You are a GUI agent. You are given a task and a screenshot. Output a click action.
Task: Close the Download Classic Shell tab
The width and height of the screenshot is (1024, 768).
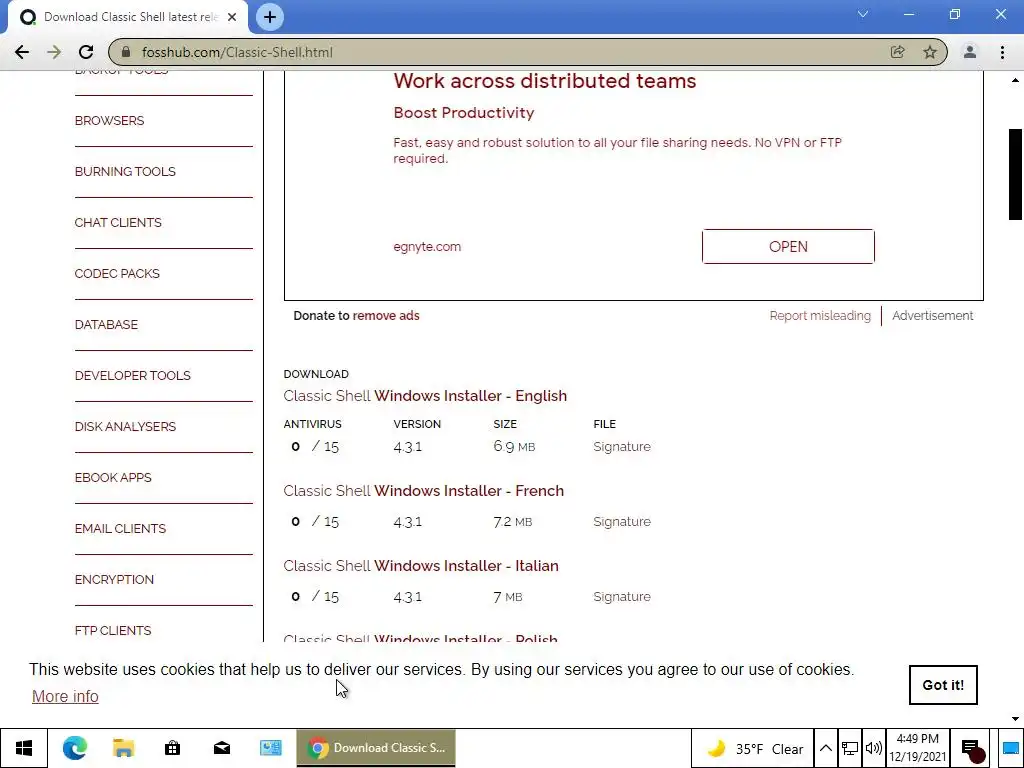coord(232,17)
